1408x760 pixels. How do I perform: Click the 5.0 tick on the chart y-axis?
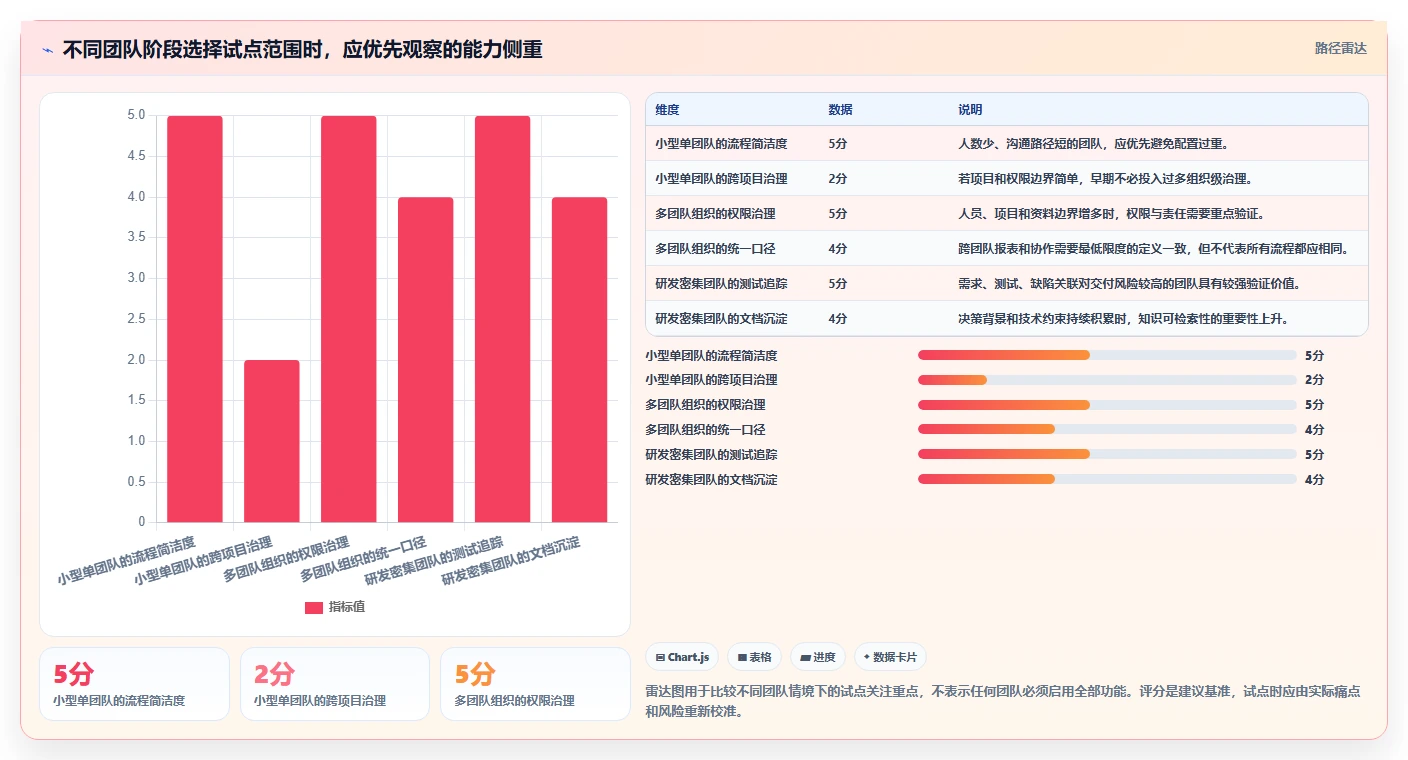pyautogui.click(x=136, y=115)
